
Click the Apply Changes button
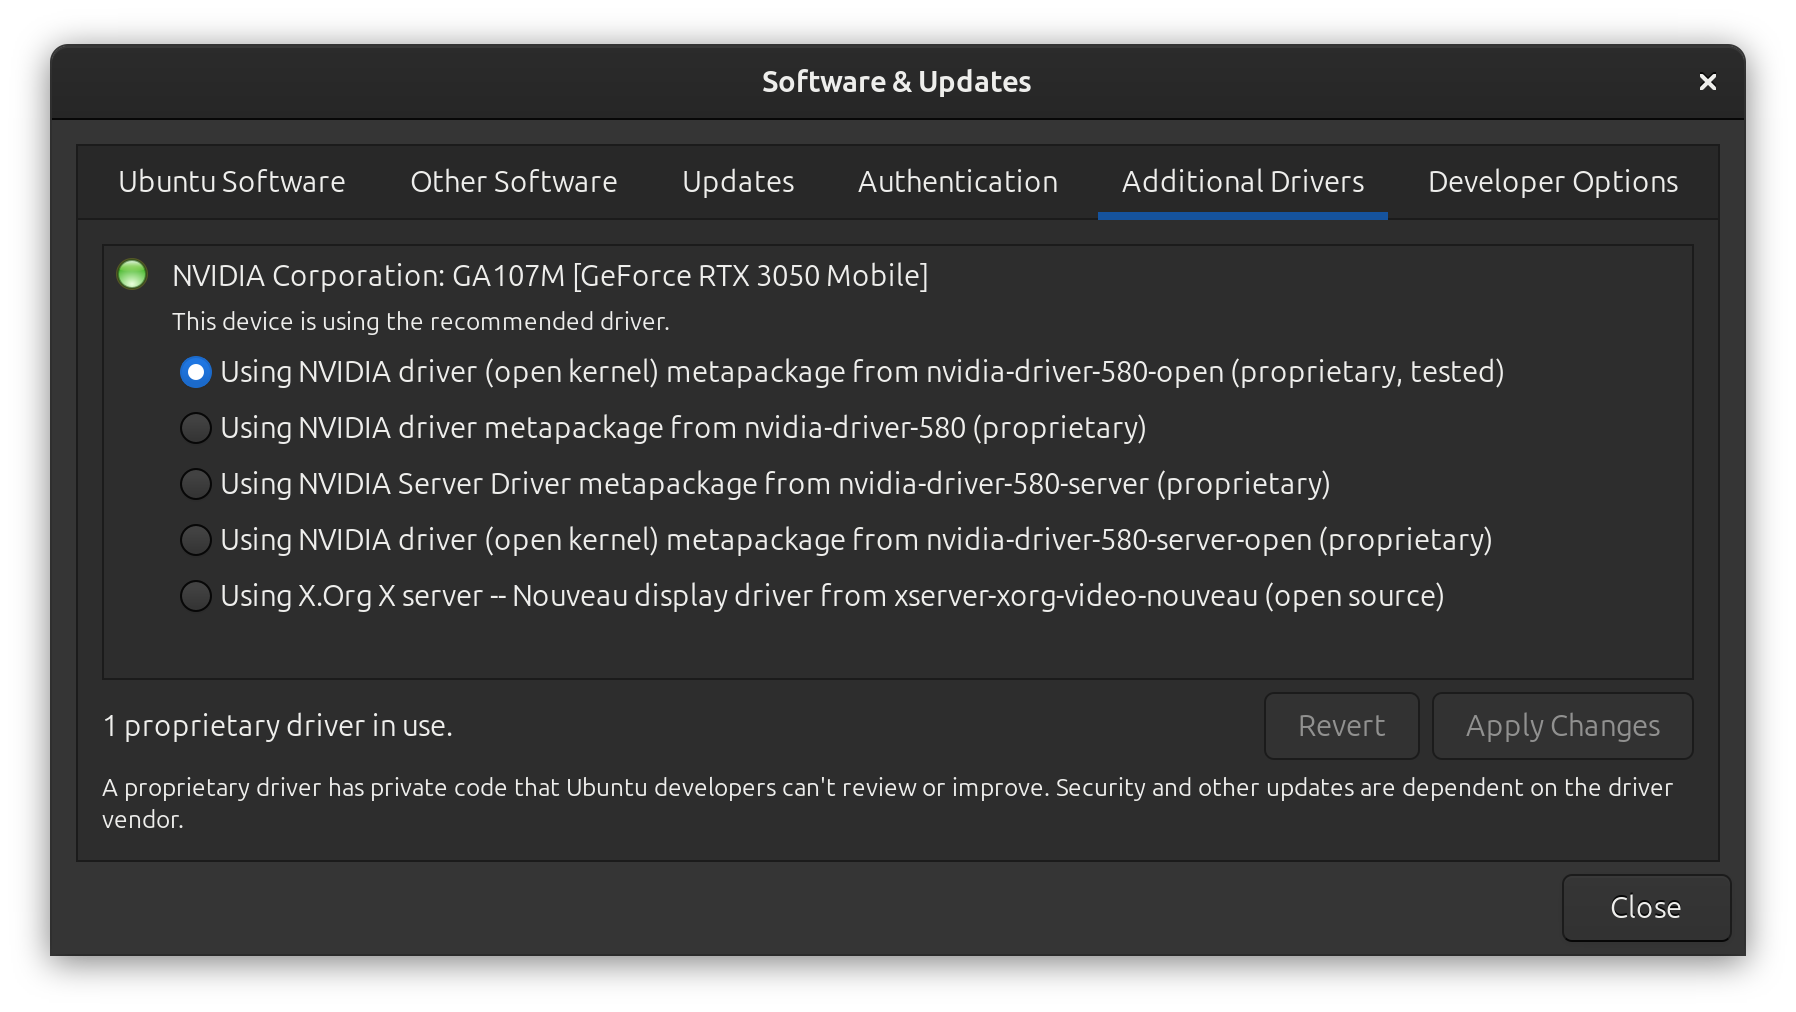point(1562,726)
